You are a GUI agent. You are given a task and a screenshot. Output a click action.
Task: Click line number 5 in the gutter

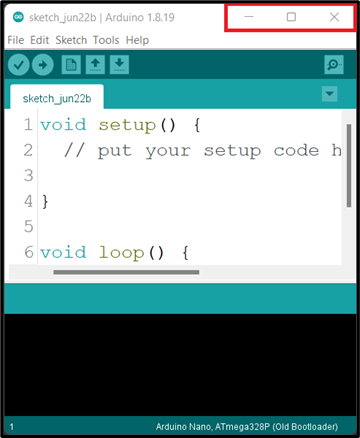[x=29, y=227]
